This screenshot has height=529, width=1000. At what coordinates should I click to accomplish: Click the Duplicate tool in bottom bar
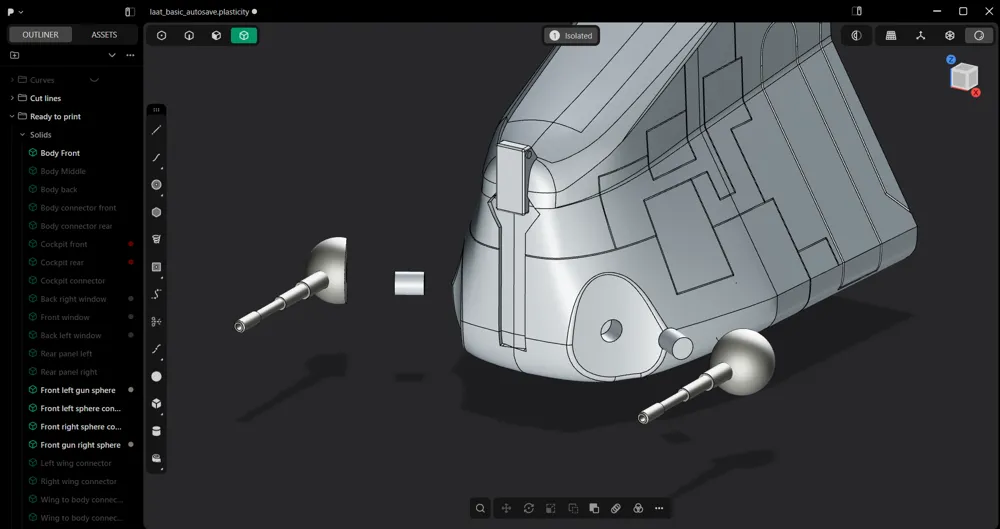(573, 509)
